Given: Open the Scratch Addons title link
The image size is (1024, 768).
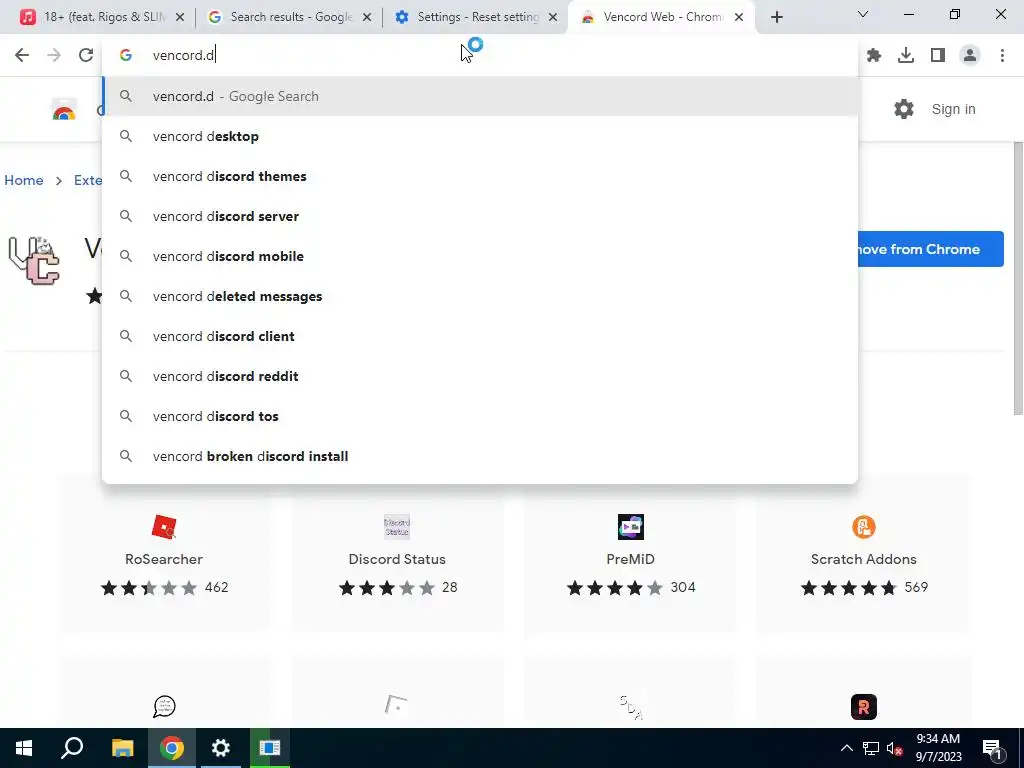Looking at the screenshot, I should coord(863,559).
